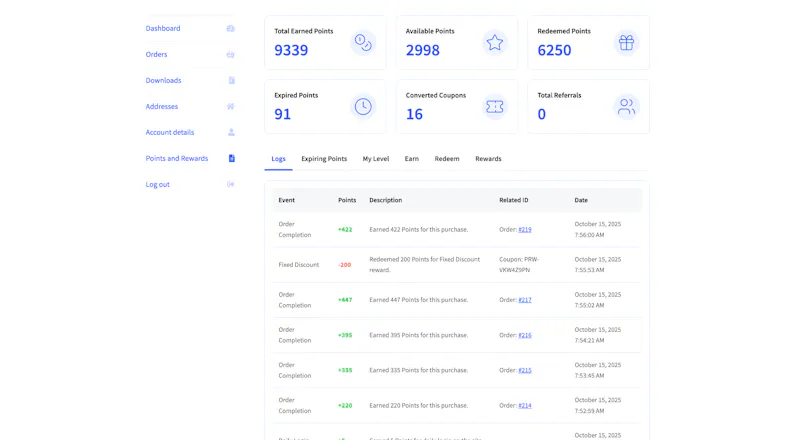Click 'Earned 220 Points for this purchase.'

coord(419,405)
